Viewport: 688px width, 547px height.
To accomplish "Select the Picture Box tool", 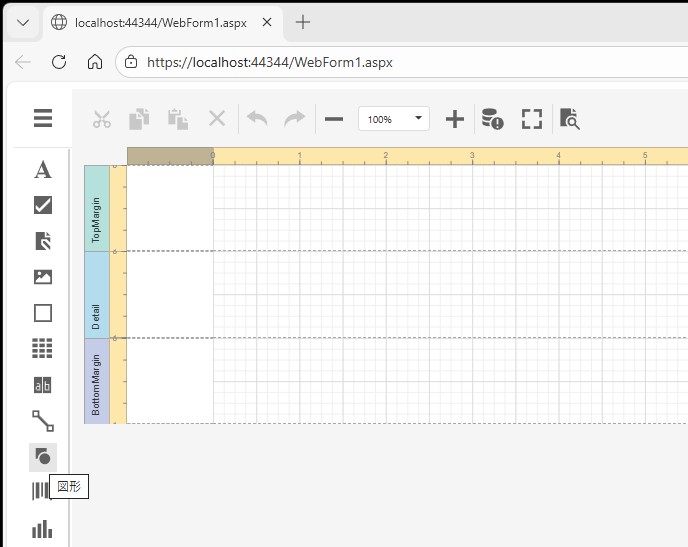I will pyautogui.click(x=43, y=277).
